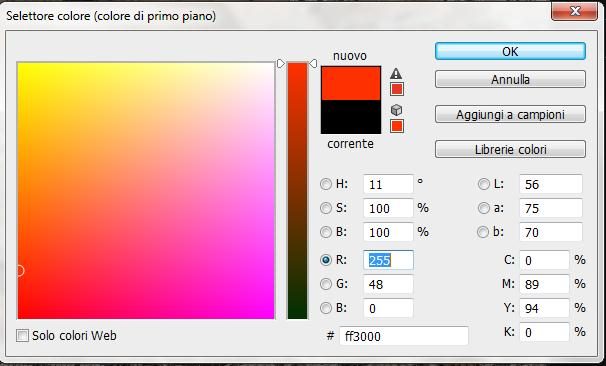Image resolution: width=606 pixels, height=366 pixels.
Task: Select the Lab b radio button
Action: tap(483, 232)
